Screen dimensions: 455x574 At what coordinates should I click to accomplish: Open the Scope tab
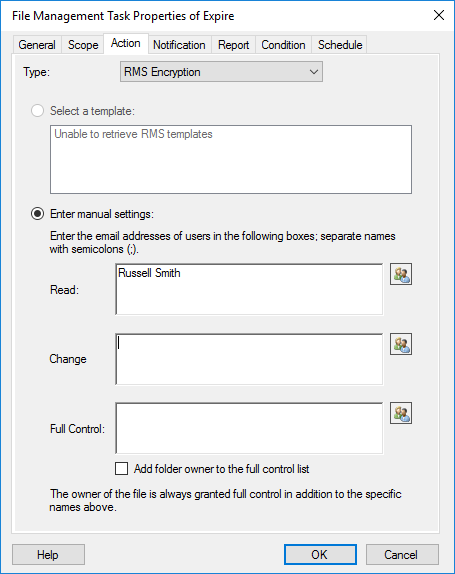83,45
